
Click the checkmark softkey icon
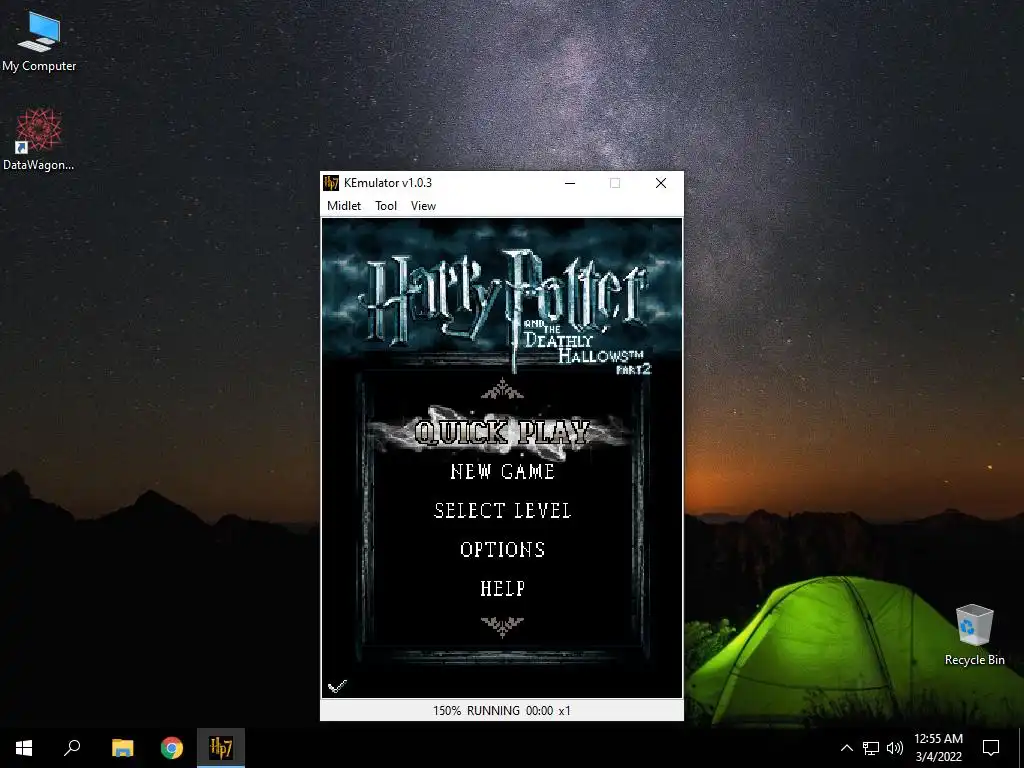[337, 686]
